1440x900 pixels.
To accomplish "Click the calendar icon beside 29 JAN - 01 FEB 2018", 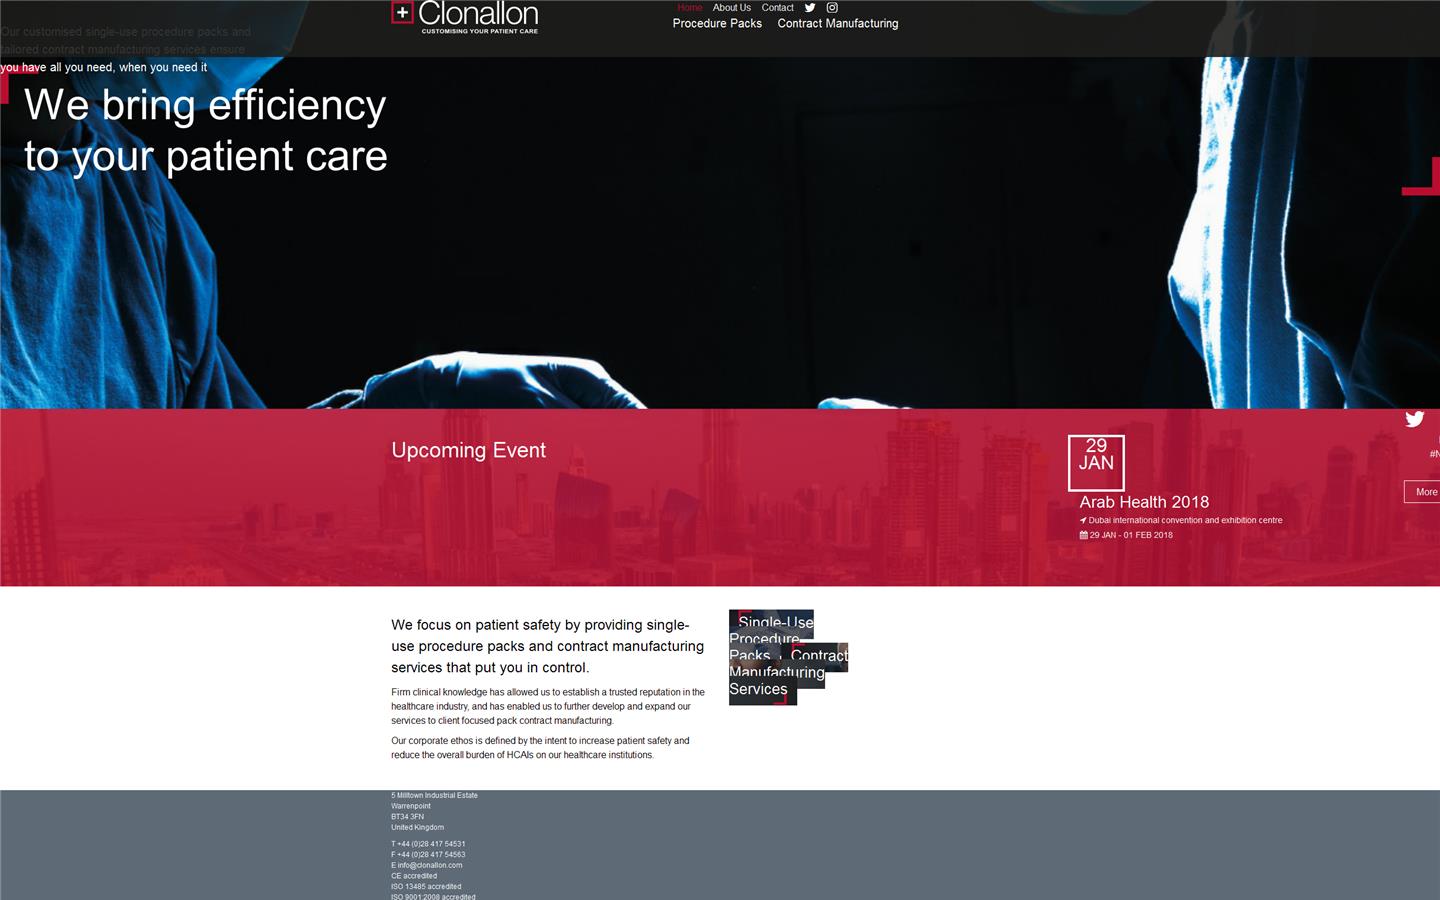I will 1083,535.
